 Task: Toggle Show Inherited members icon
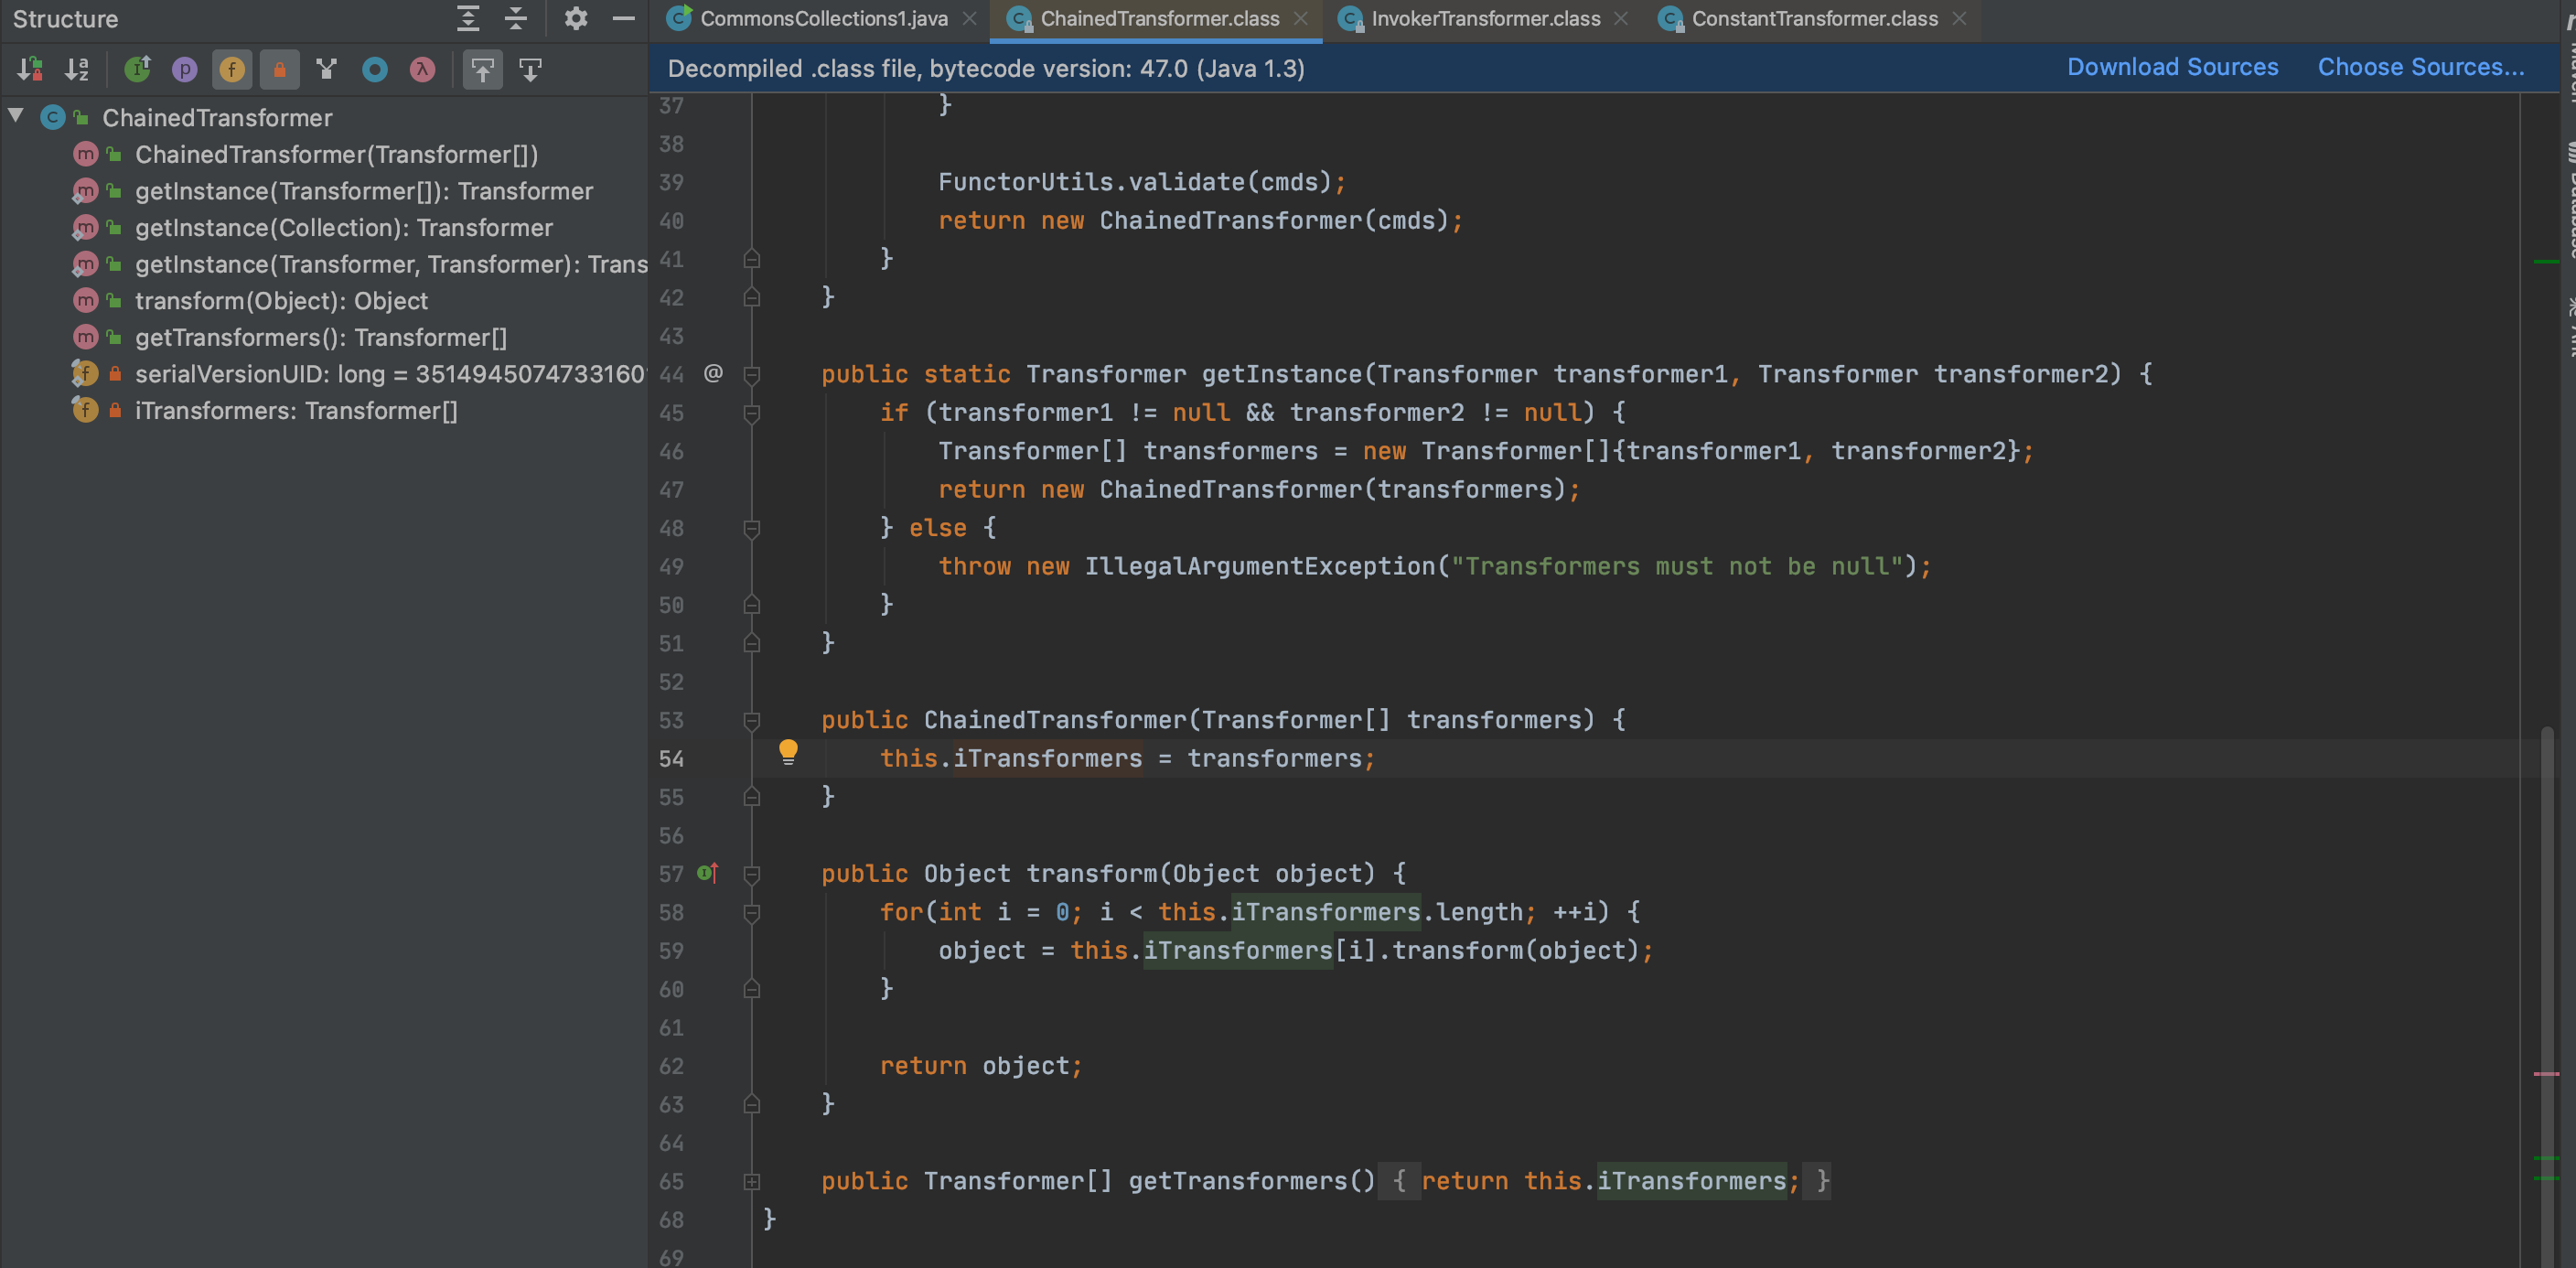coord(137,69)
